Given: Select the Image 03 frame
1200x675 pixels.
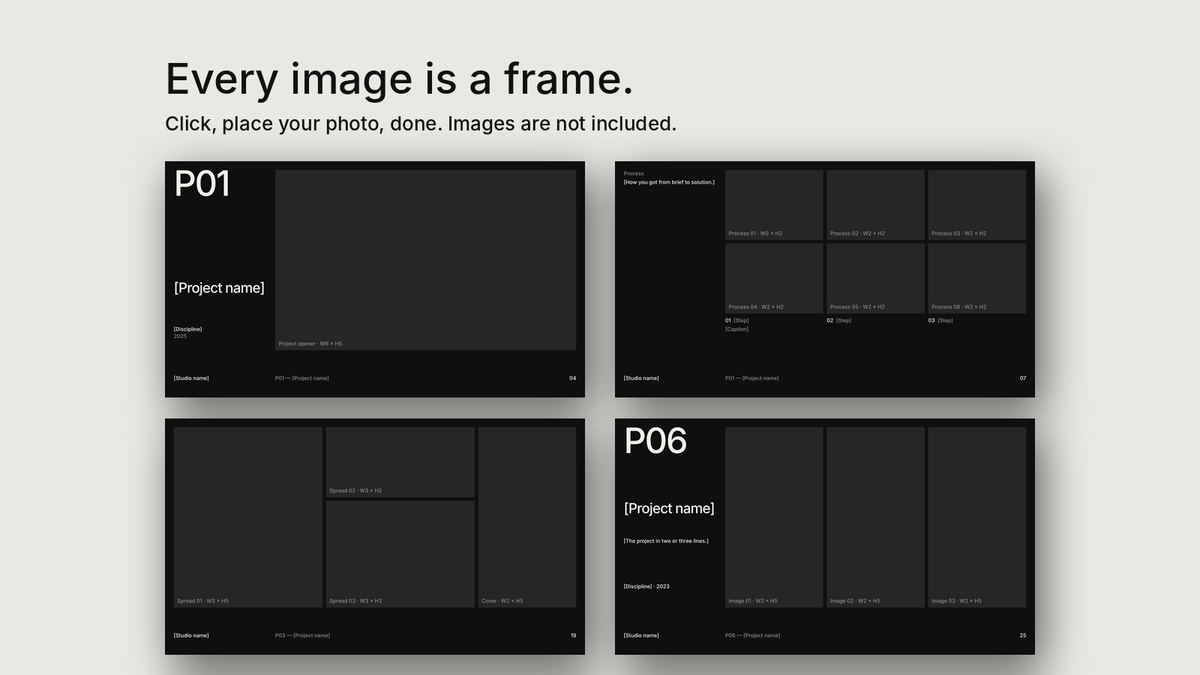Looking at the screenshot, I should [977, 517].
